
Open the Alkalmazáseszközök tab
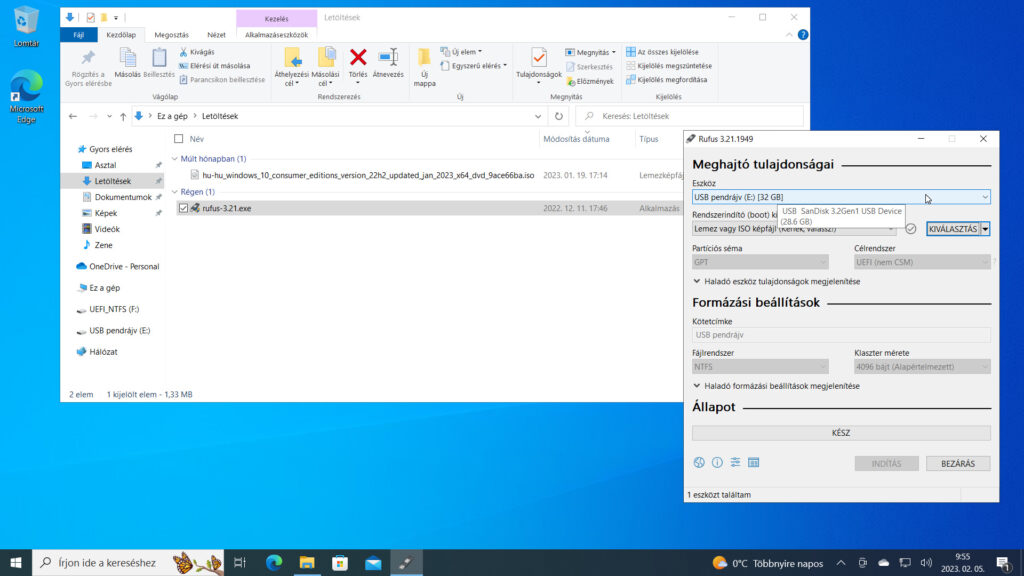pos(276,35)
